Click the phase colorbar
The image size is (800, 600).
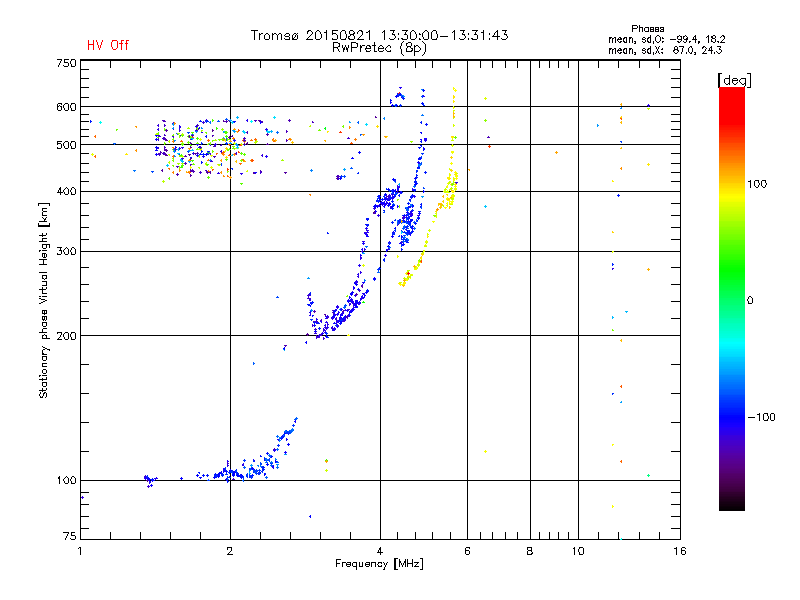click(732, 299)
